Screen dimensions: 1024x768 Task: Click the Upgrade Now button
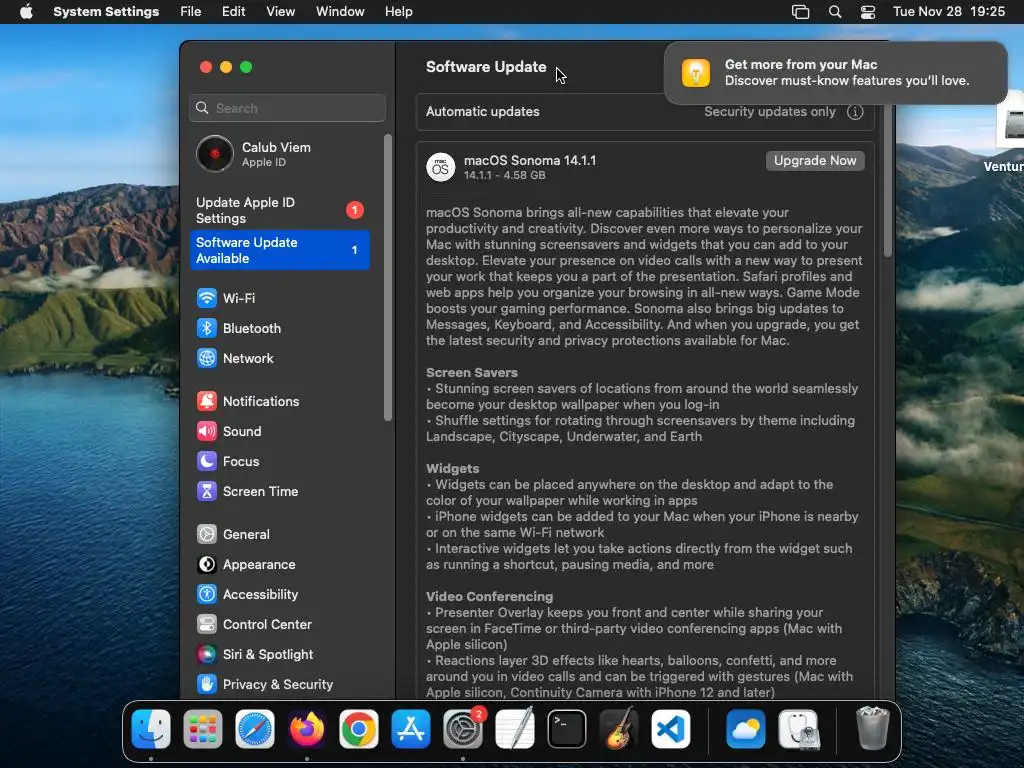815,161
